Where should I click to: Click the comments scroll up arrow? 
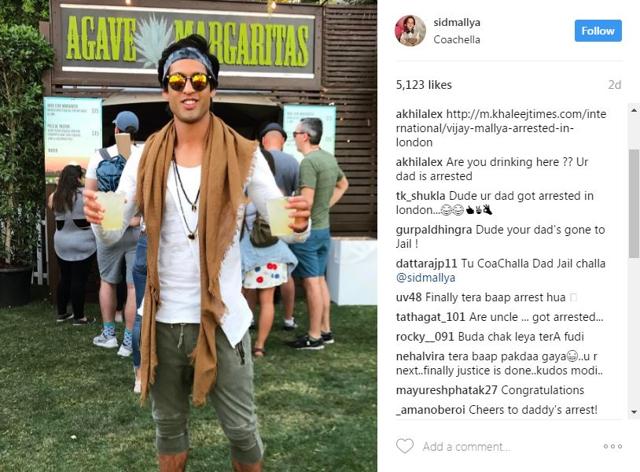tap(634, 110)
